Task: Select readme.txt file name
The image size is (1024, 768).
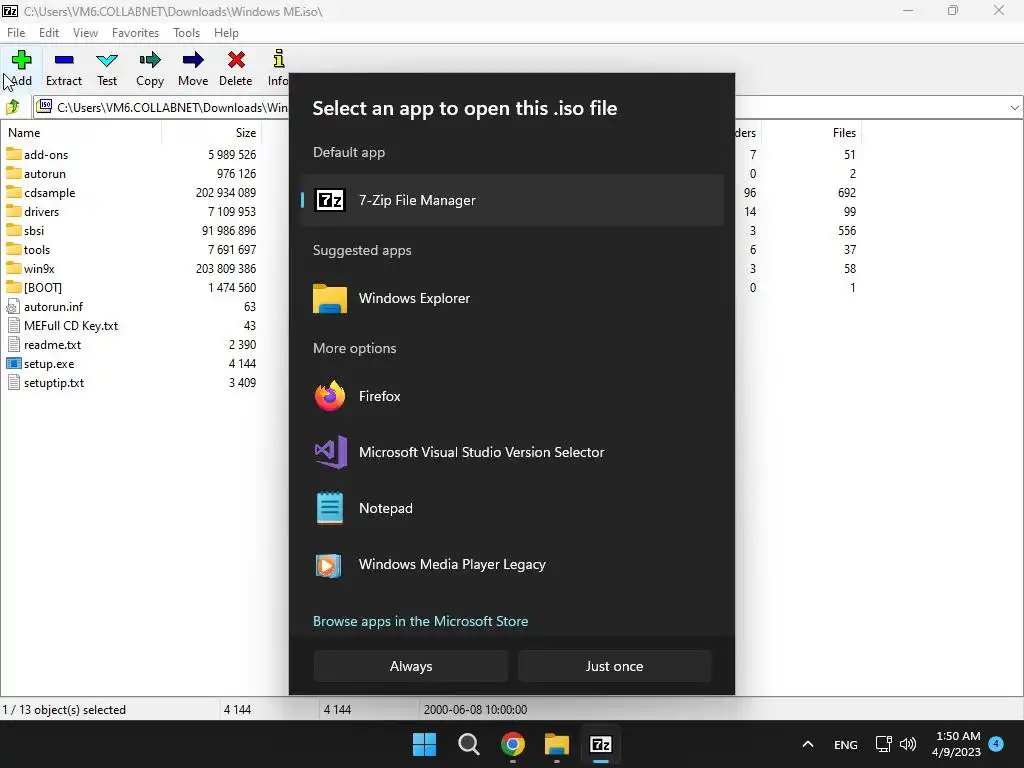Action: (52, 344)
